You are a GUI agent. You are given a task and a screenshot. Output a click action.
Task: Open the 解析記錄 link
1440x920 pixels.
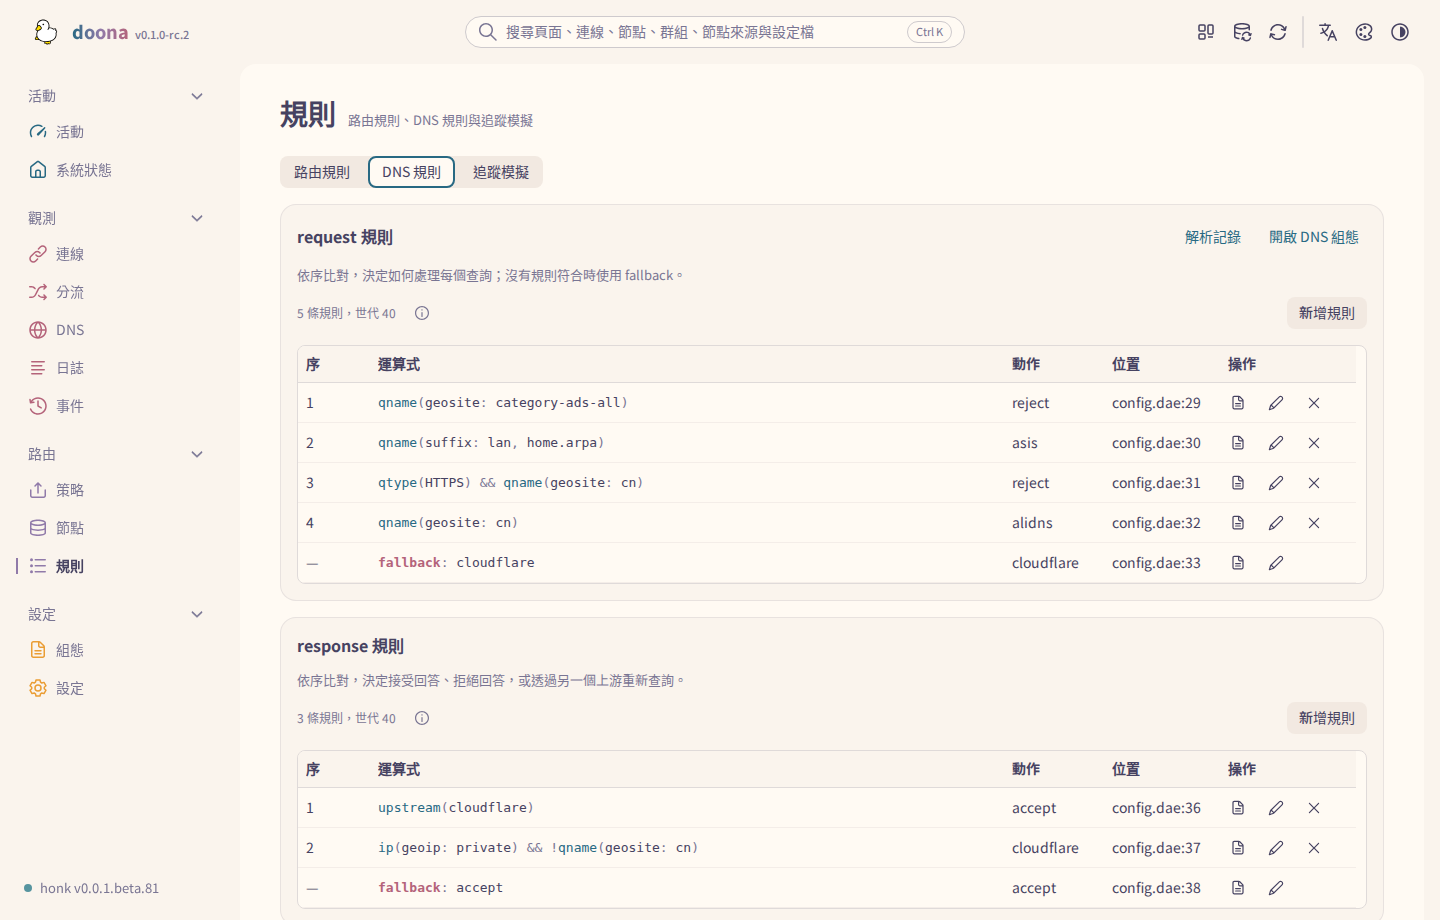pyautogui.click(x=1212, y=237)
